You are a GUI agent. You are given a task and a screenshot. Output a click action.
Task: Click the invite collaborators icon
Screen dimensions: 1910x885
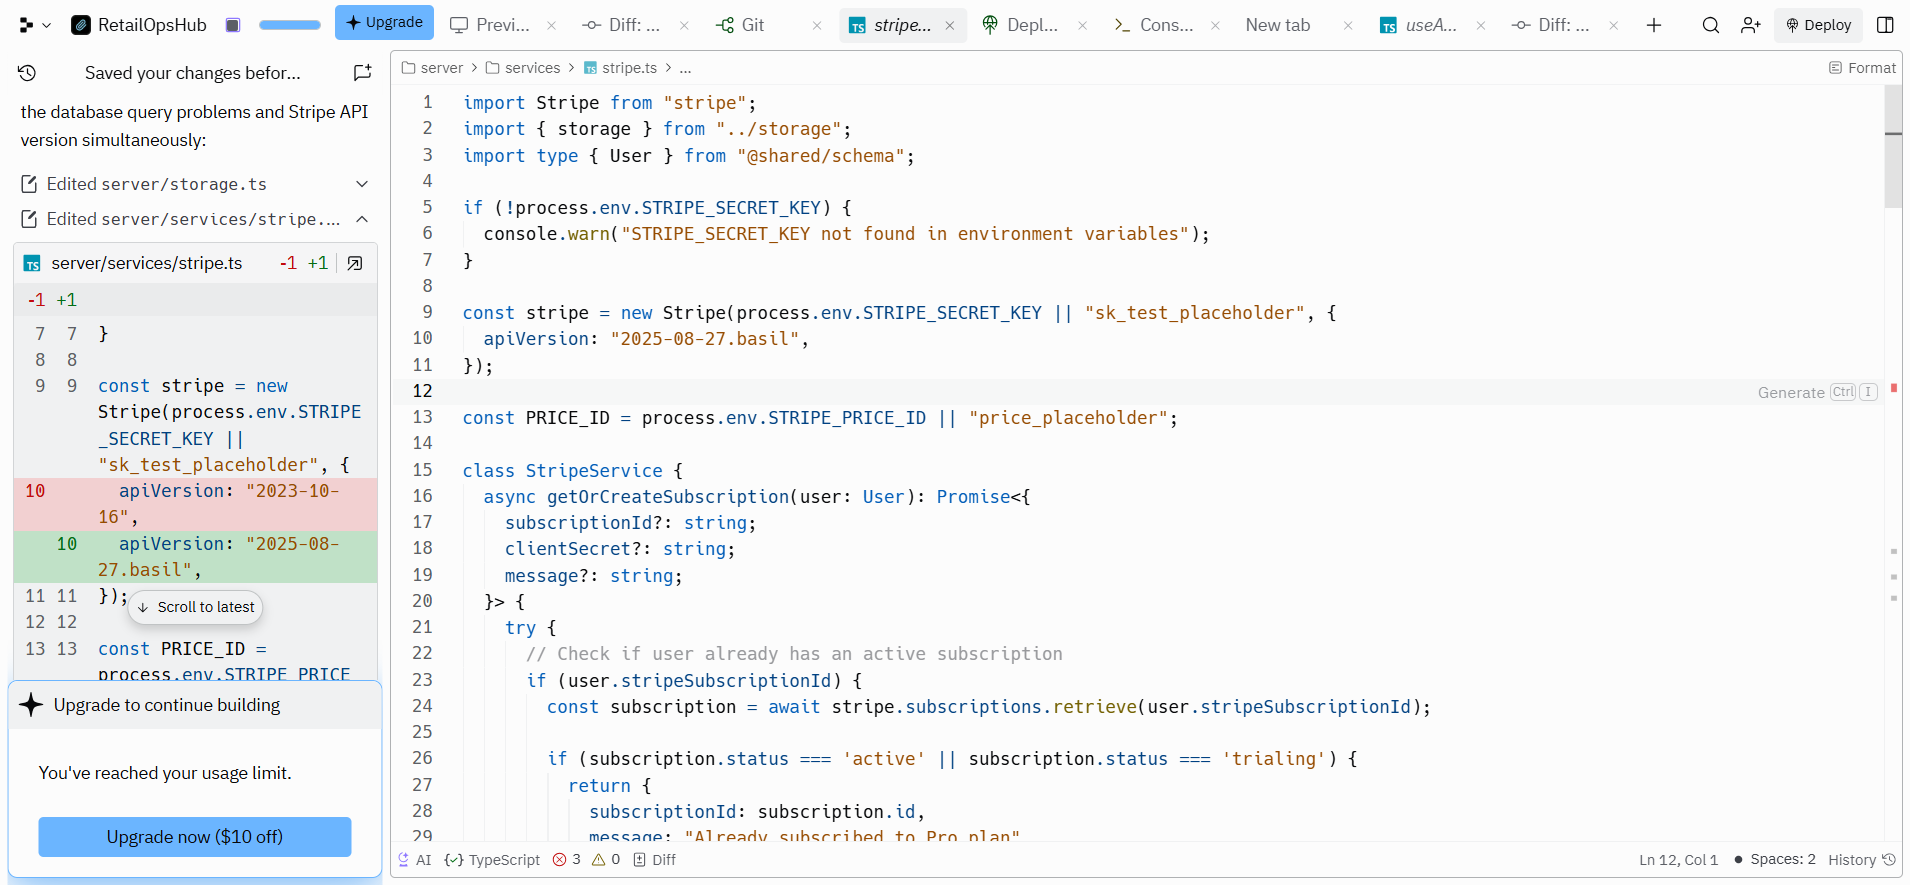point(1750,25)
